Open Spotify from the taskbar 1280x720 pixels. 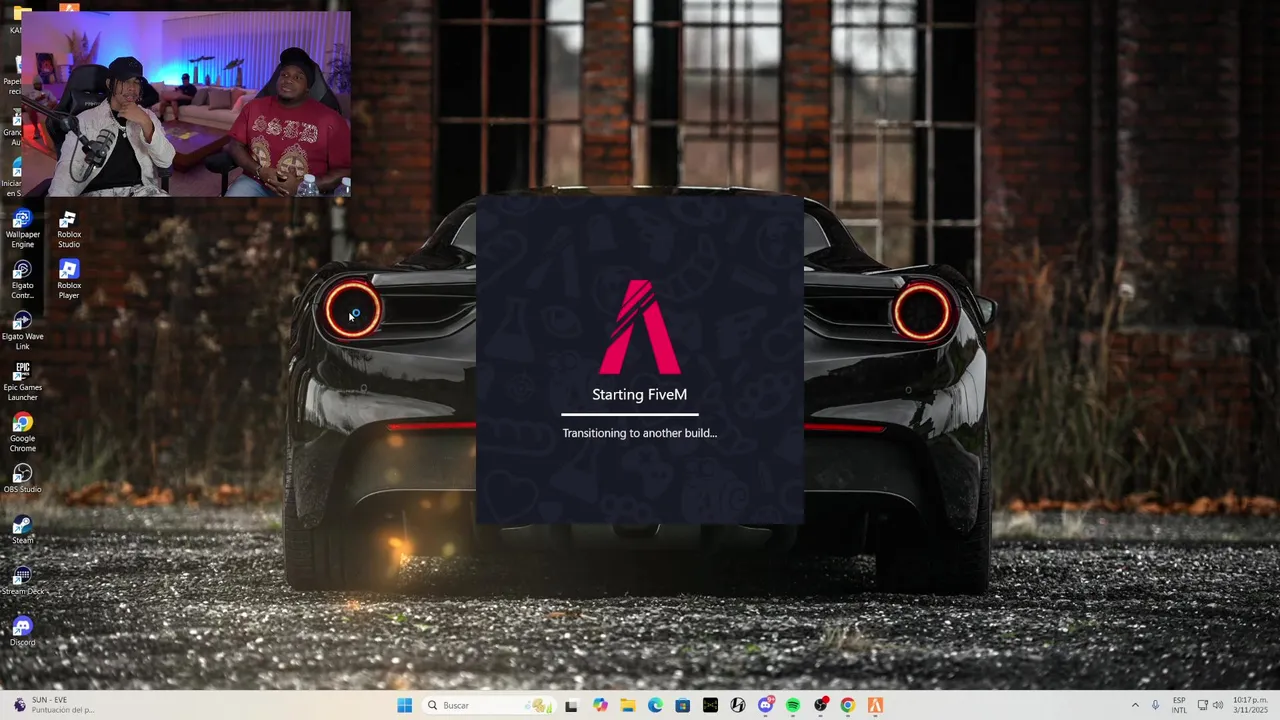click(x=793, y=705)
